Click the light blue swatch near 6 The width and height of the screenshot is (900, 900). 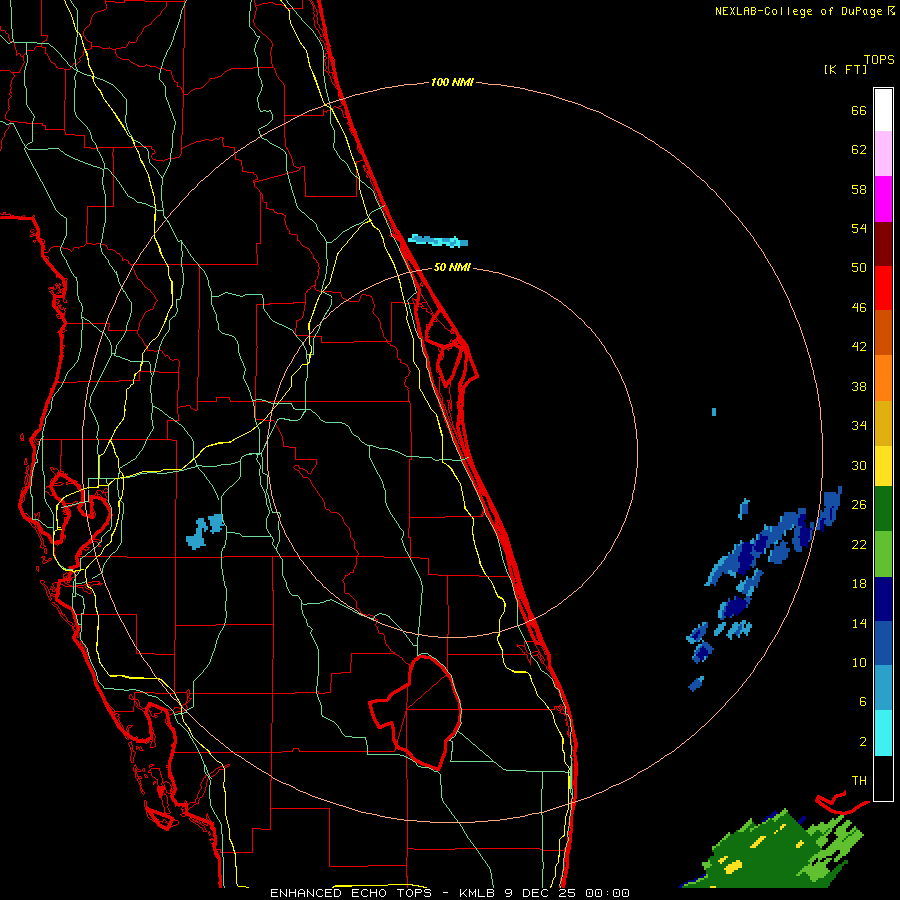(883, 688)
